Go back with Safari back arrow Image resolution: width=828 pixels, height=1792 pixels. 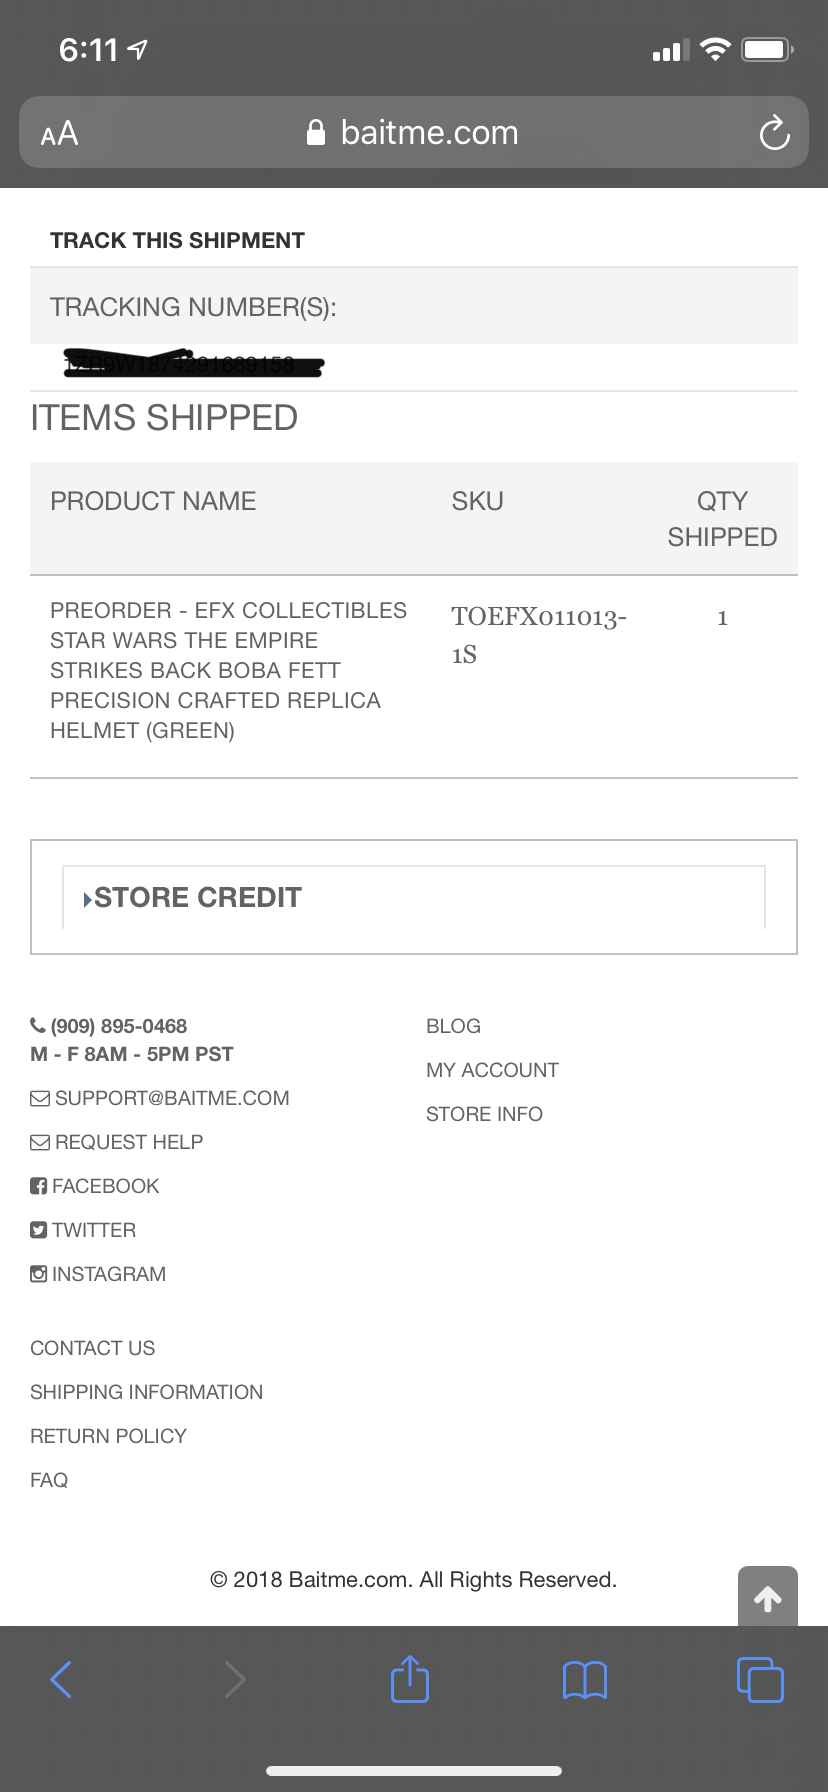click(61, 1679)
